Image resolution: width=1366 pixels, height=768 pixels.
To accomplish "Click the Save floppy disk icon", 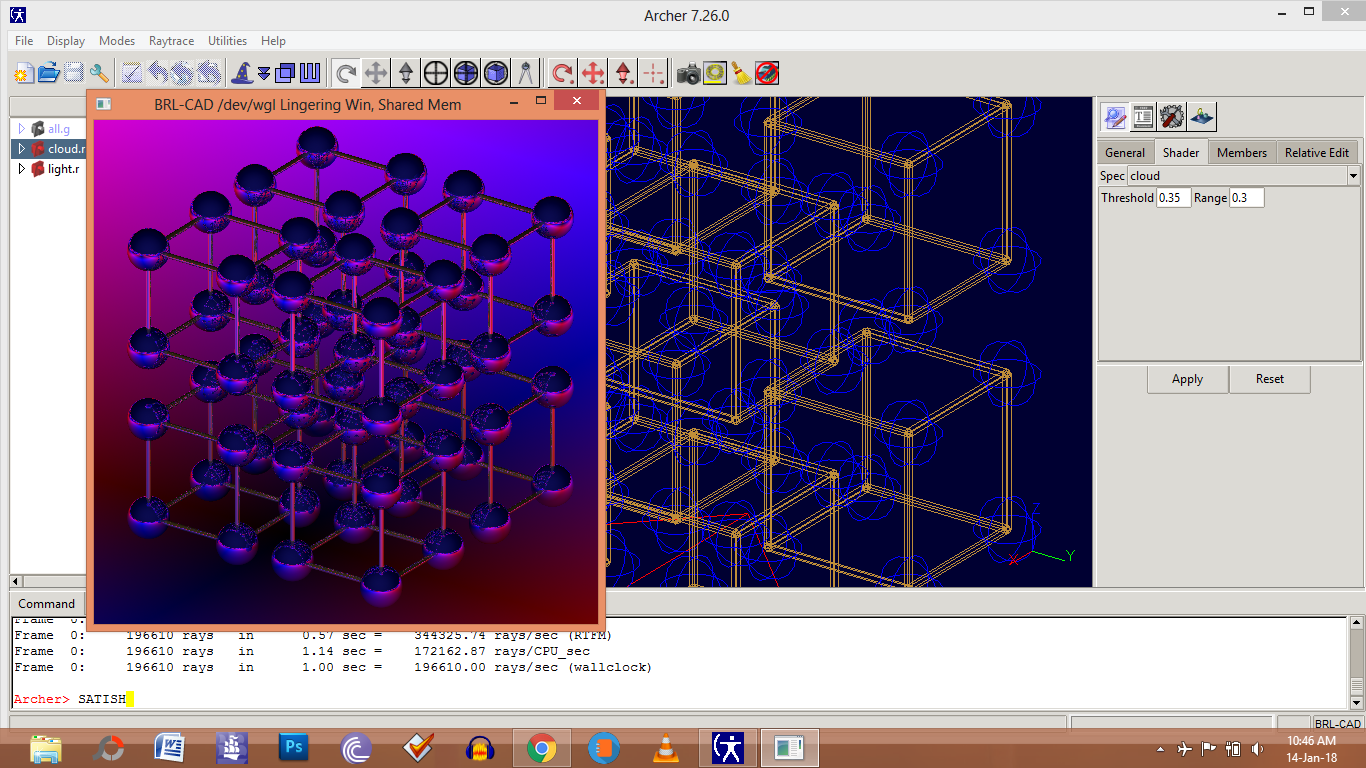I will (74, 73).
